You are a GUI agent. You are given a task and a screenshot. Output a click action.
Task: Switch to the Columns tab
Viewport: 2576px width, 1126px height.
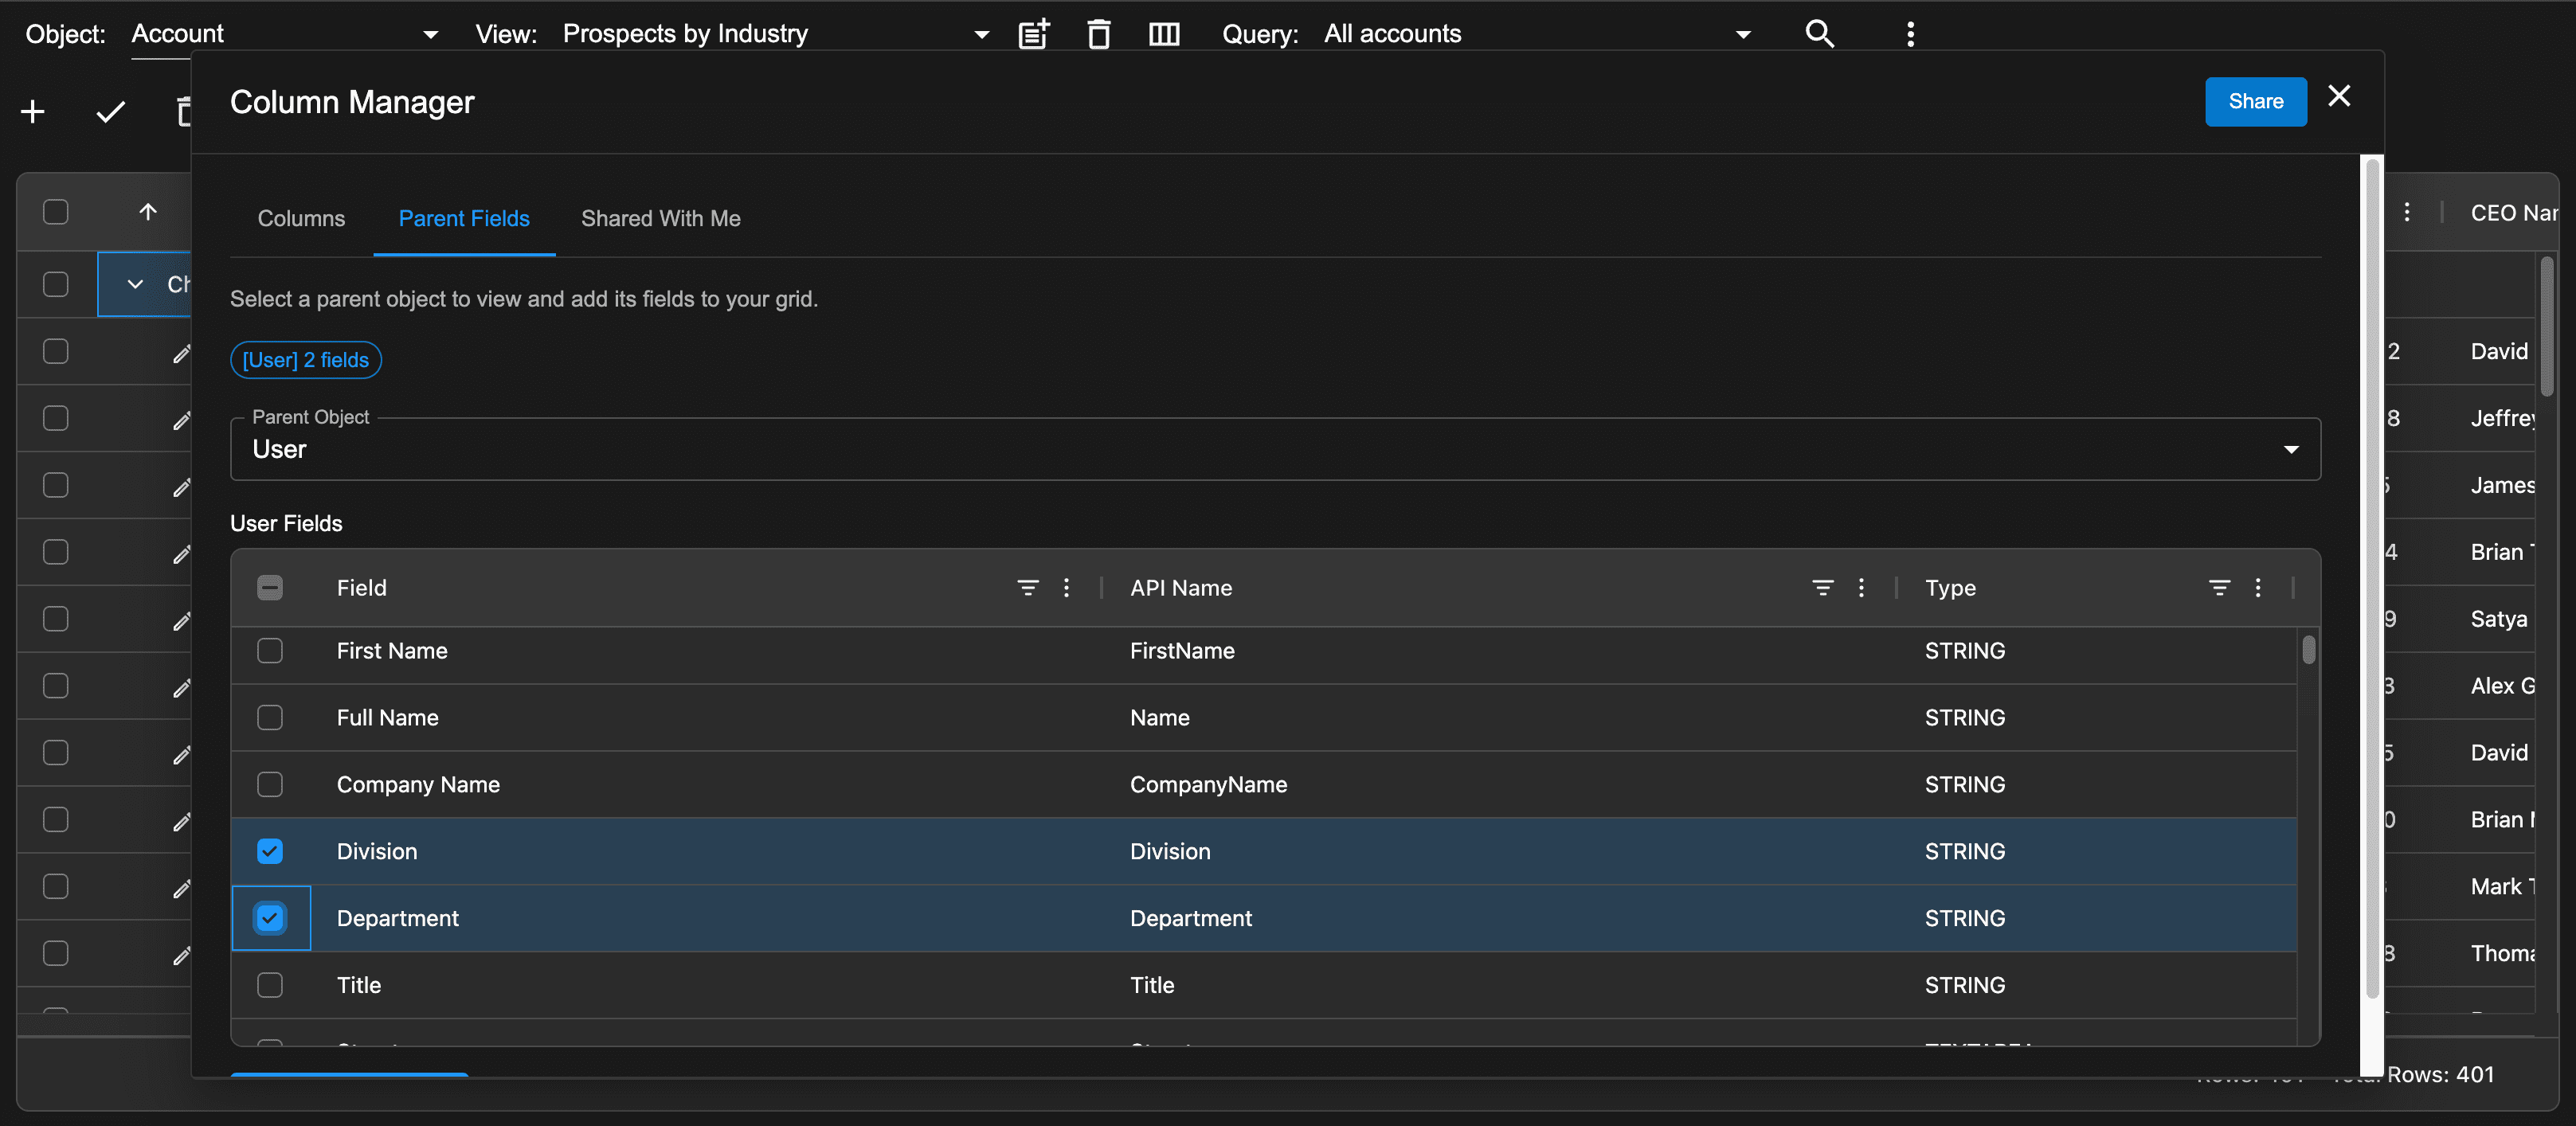click(x=301, y=218)
